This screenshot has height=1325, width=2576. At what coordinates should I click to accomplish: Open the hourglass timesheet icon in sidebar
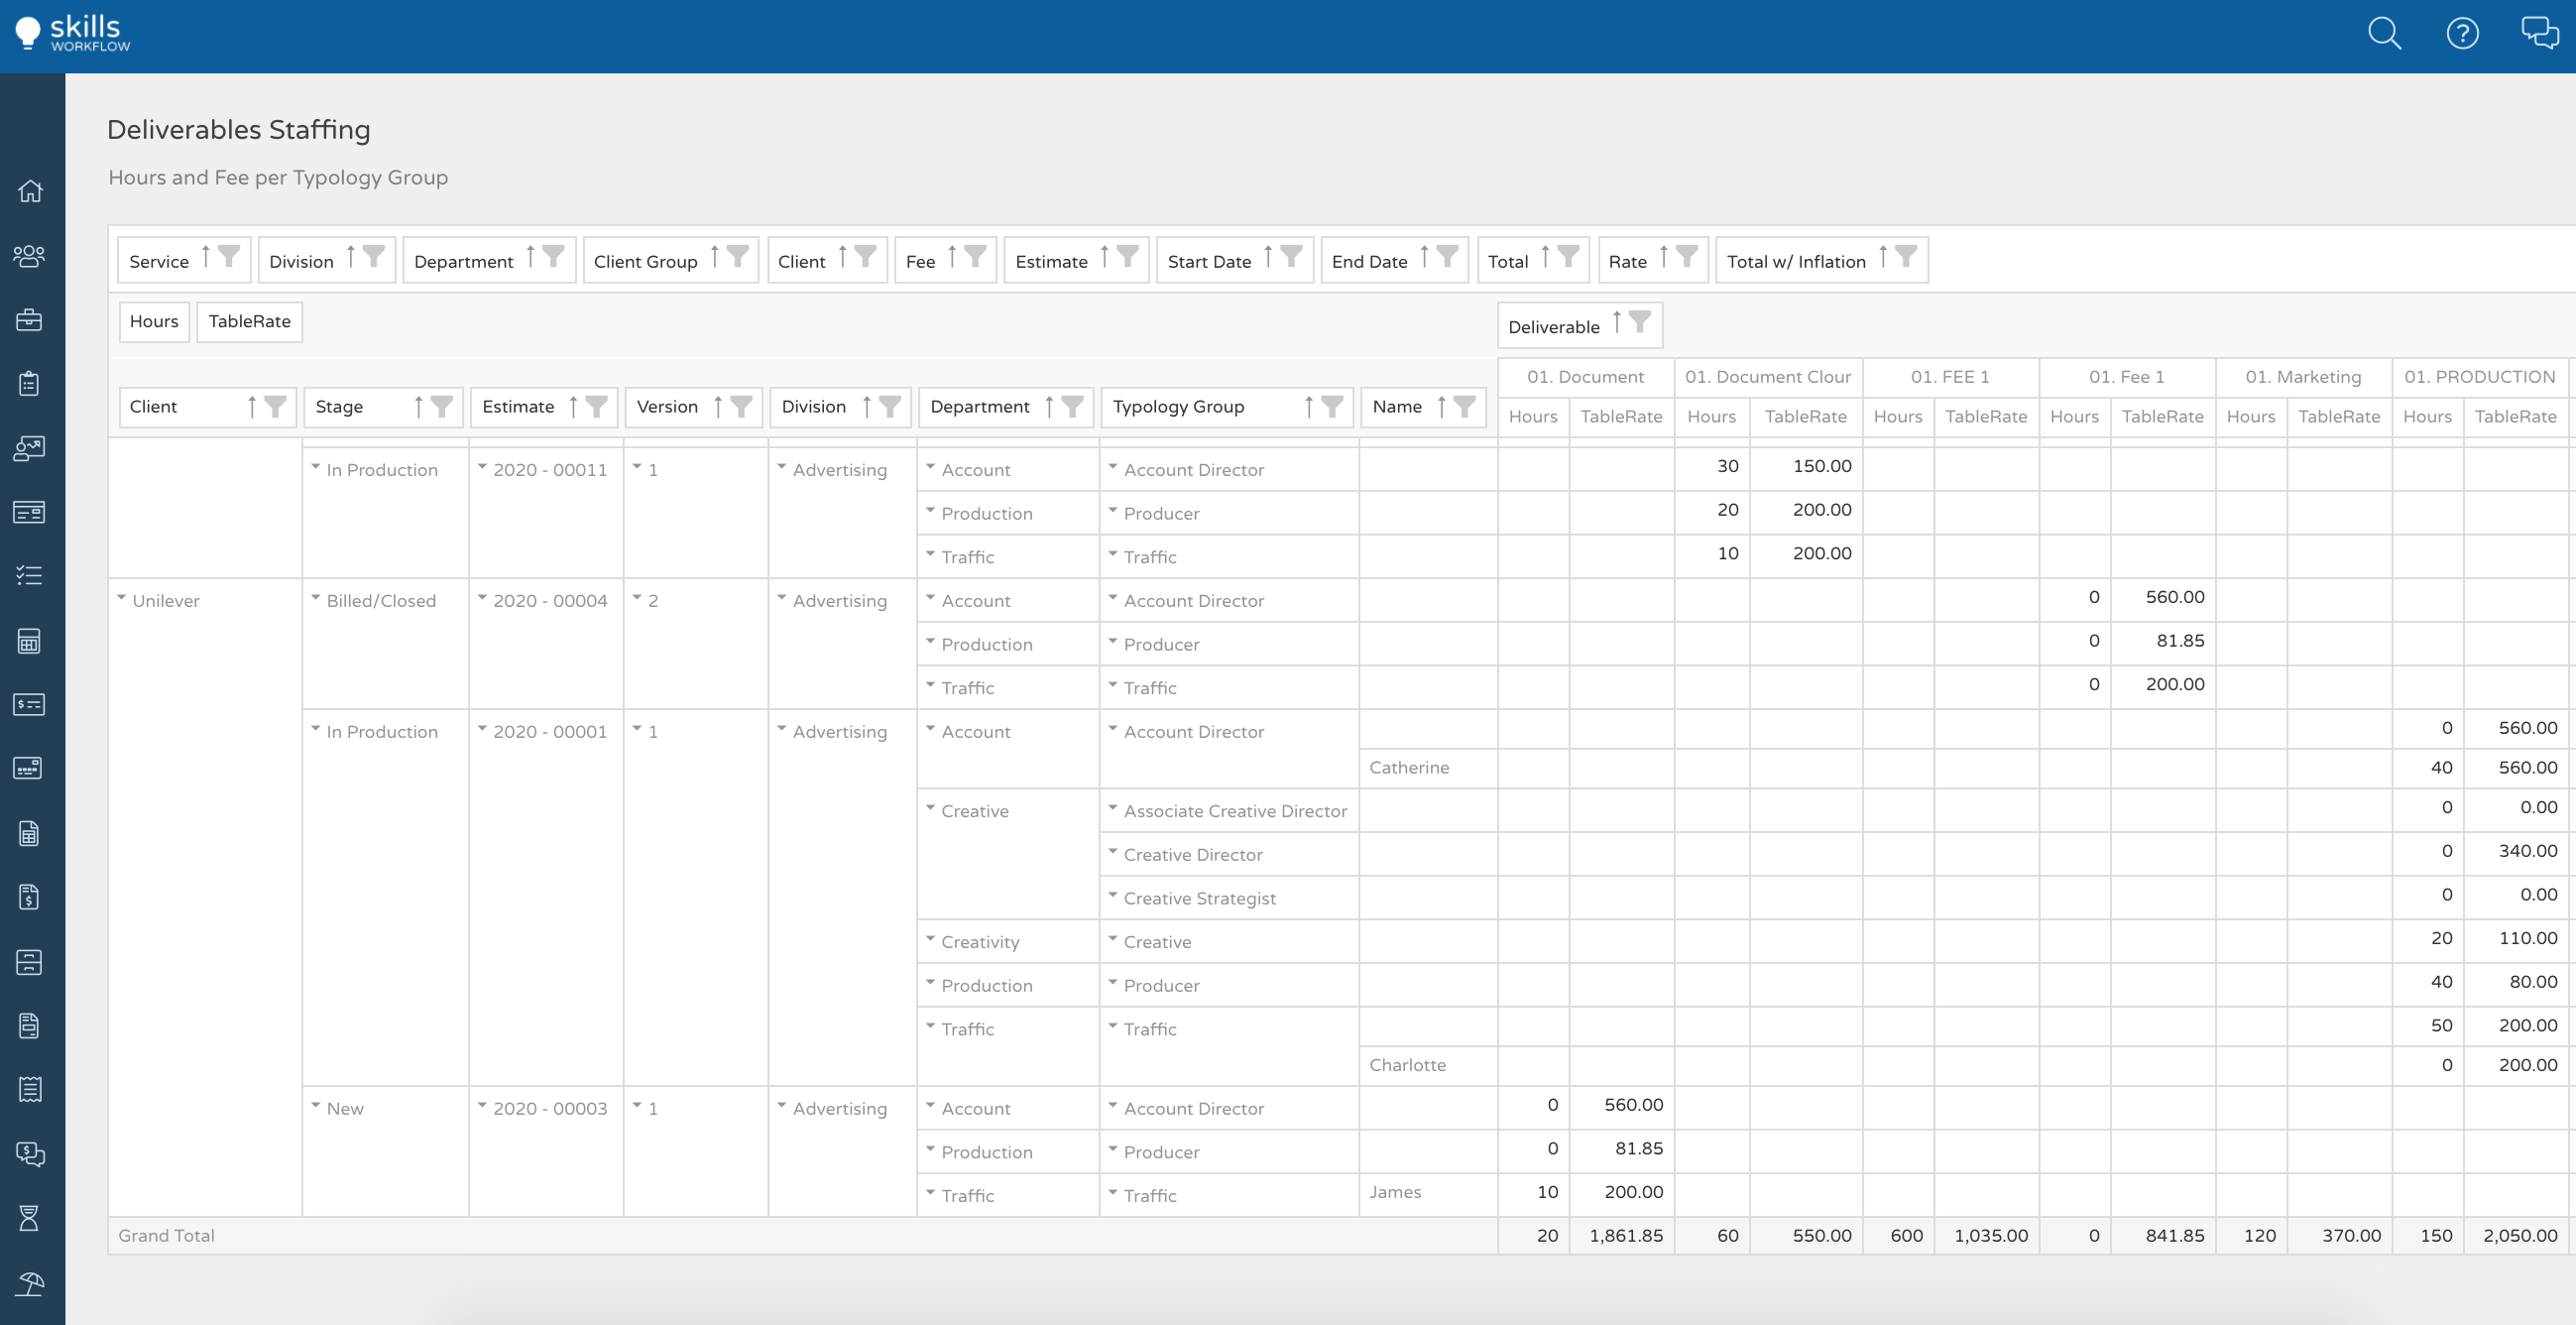point(30,1218)
